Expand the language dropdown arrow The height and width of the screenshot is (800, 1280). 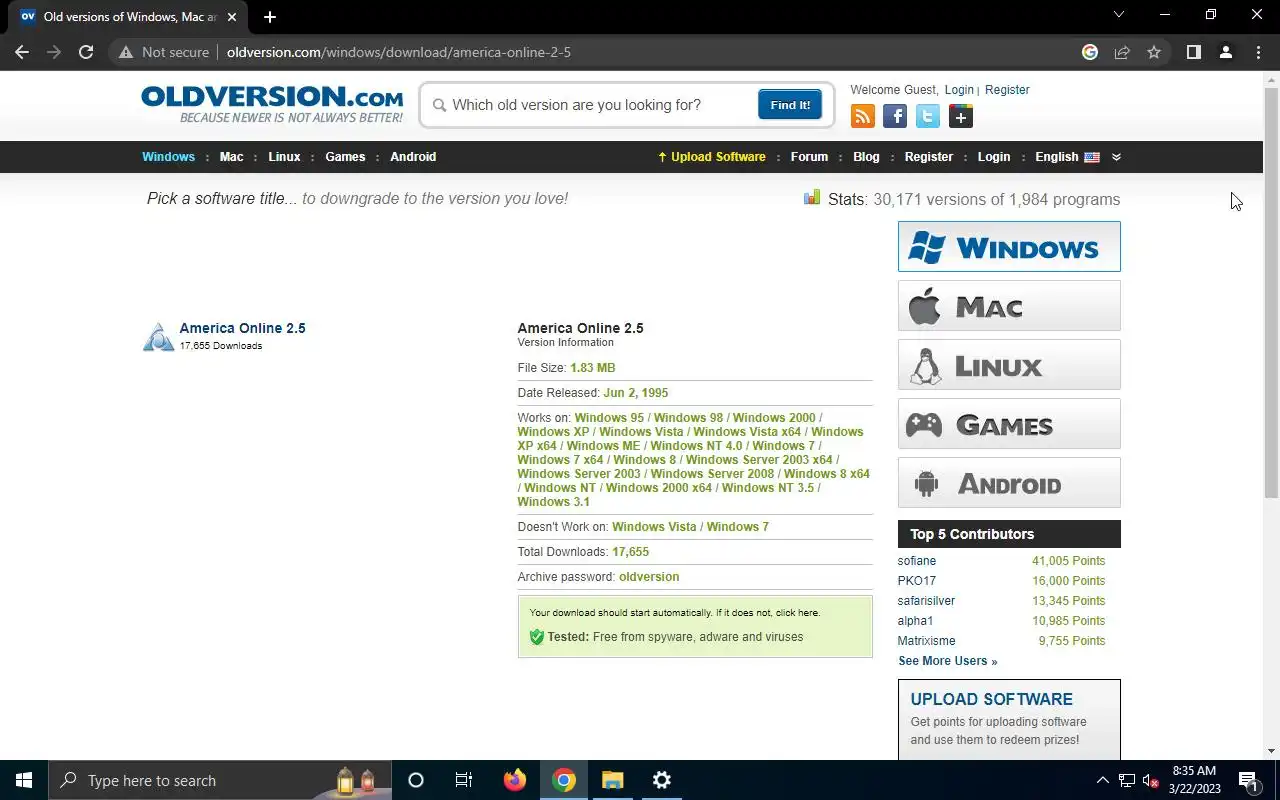[1116, 157]
